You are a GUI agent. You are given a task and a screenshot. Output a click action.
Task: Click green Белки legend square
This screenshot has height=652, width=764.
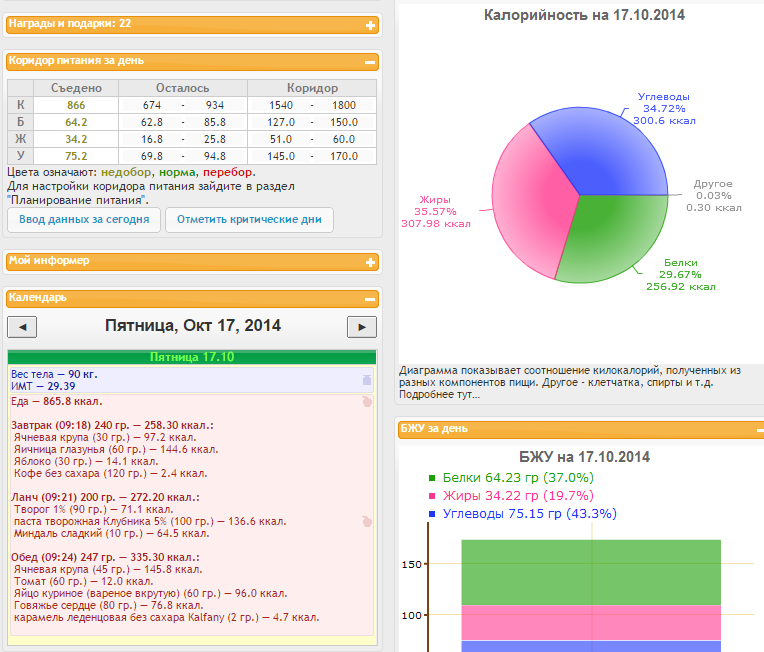[432, 478]
